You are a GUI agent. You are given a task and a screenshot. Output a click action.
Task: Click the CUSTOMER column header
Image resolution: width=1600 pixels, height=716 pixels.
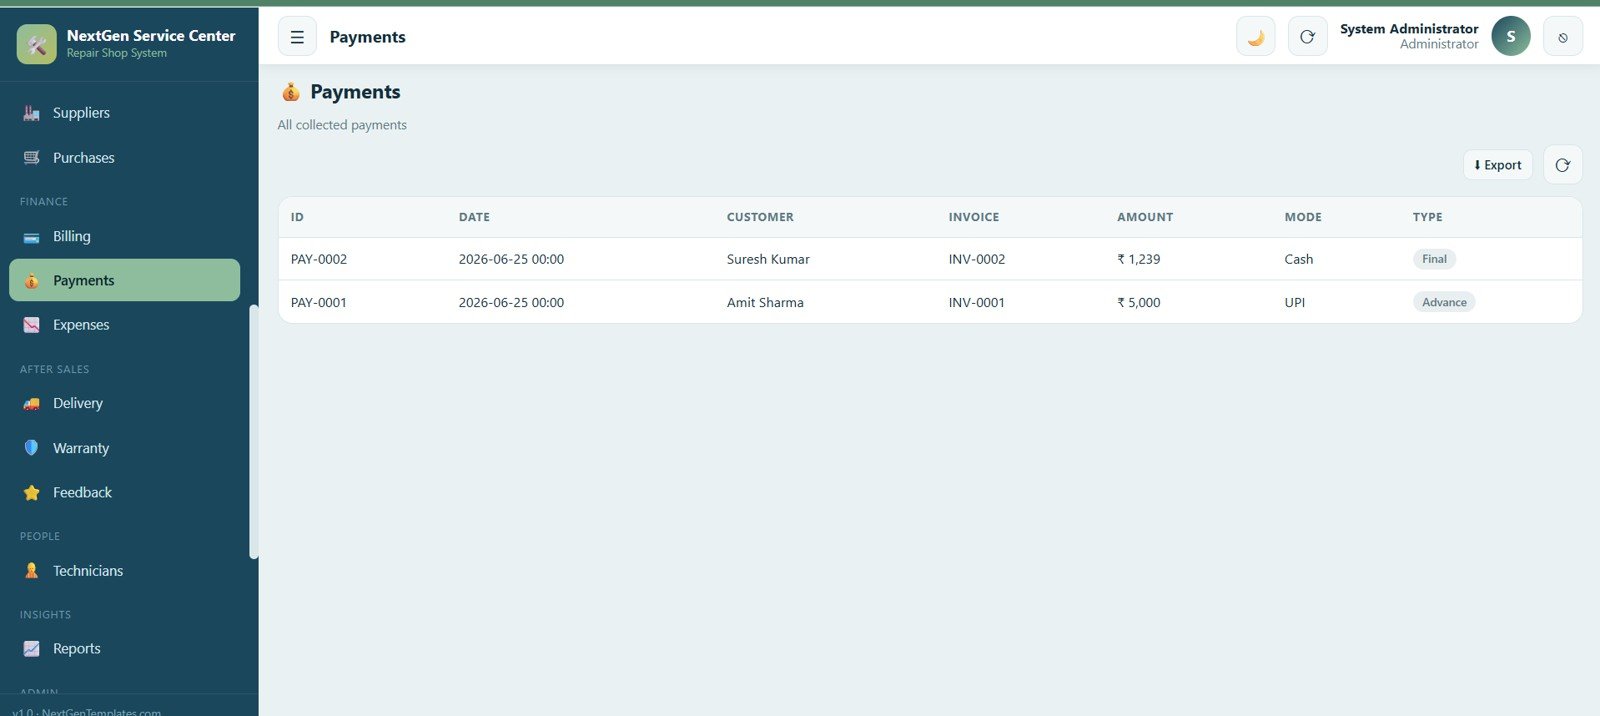point(760,217)
